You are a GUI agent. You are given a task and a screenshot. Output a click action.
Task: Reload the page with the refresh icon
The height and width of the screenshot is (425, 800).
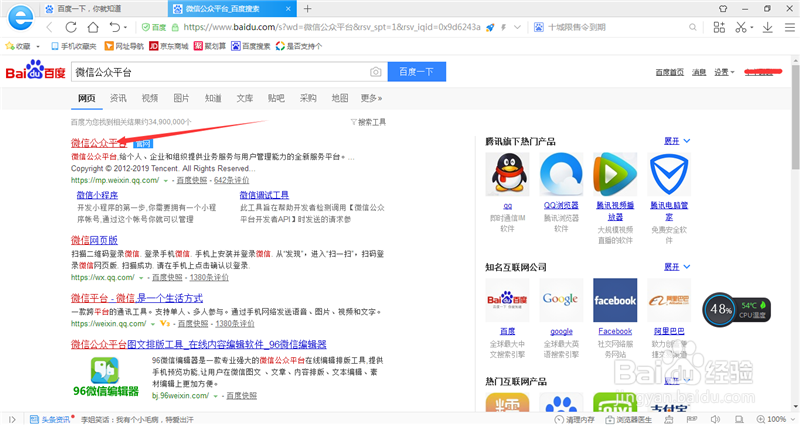coord(71,27)
